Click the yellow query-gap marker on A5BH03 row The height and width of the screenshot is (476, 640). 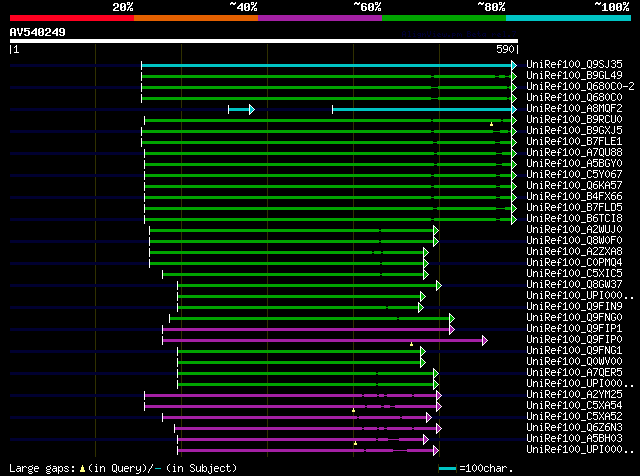click(356, 443)
